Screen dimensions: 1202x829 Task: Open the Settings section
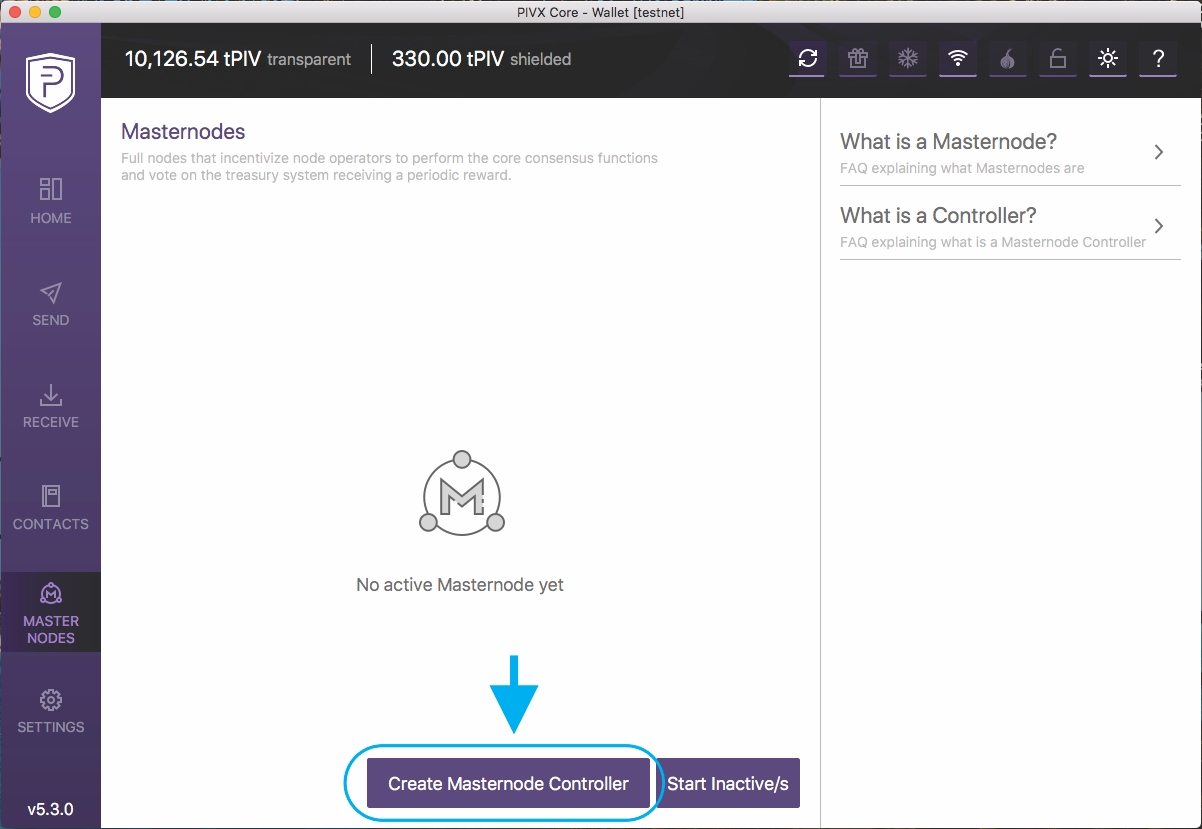point(51,711)
